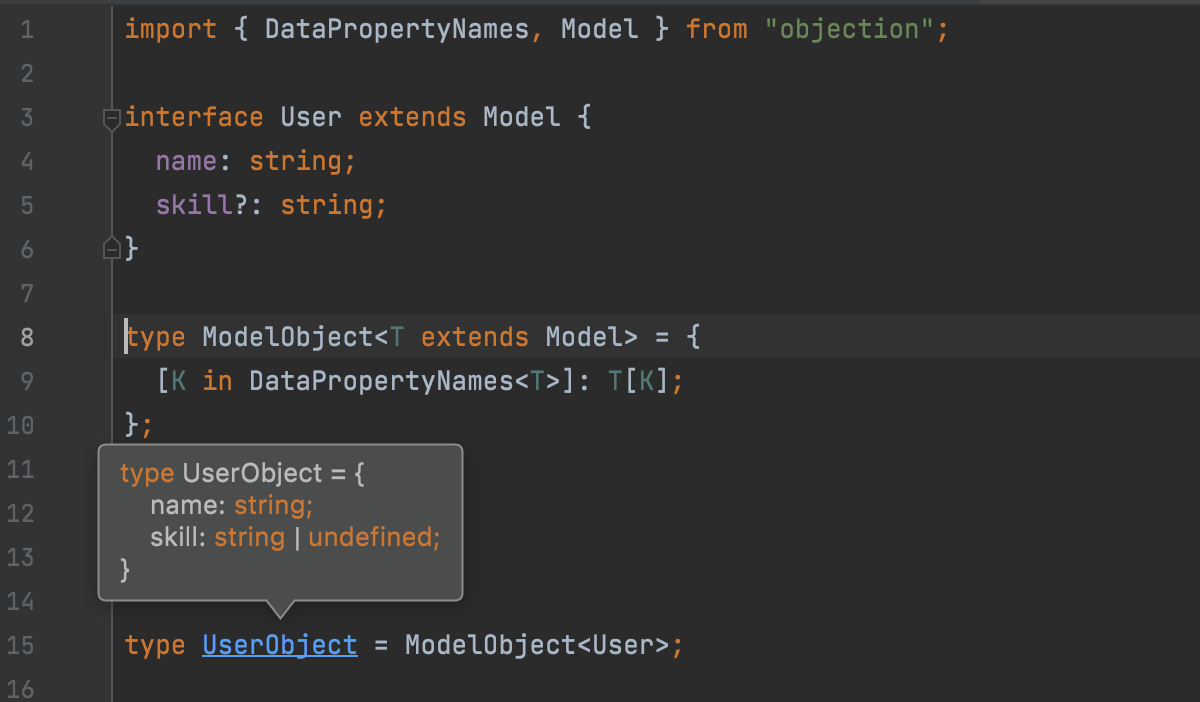The height and width of the screenshot is (702, 1200).
Task: Click the Model identifier after extends, line 3
Action: (x=521, y=118)
